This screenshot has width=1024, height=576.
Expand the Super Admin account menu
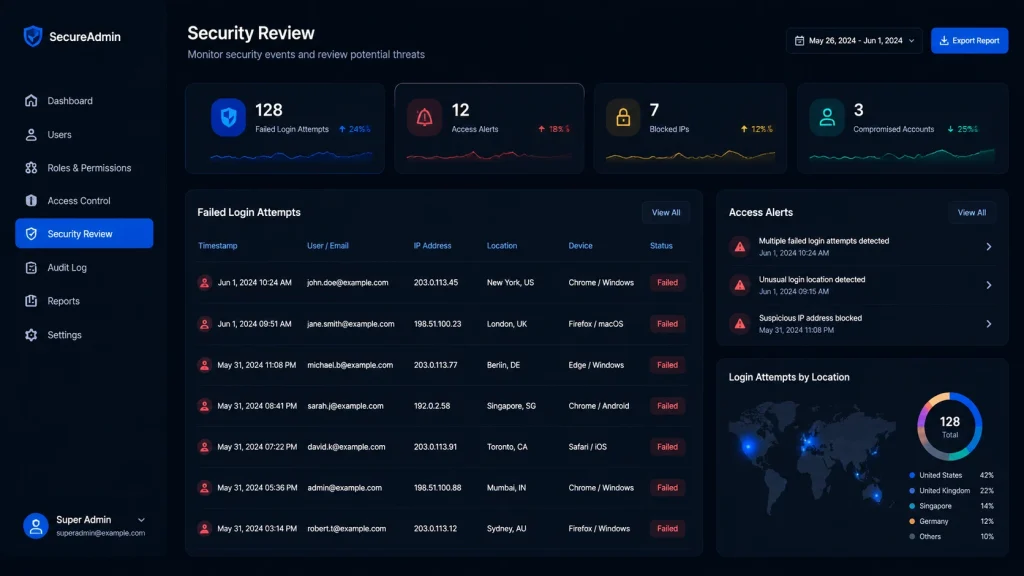click(141, 520)
